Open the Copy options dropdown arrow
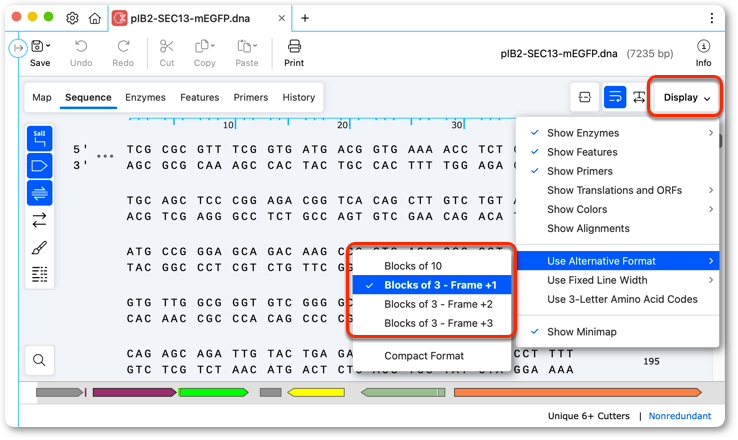This screenshot has width=738, height=440. coord(213,46)
